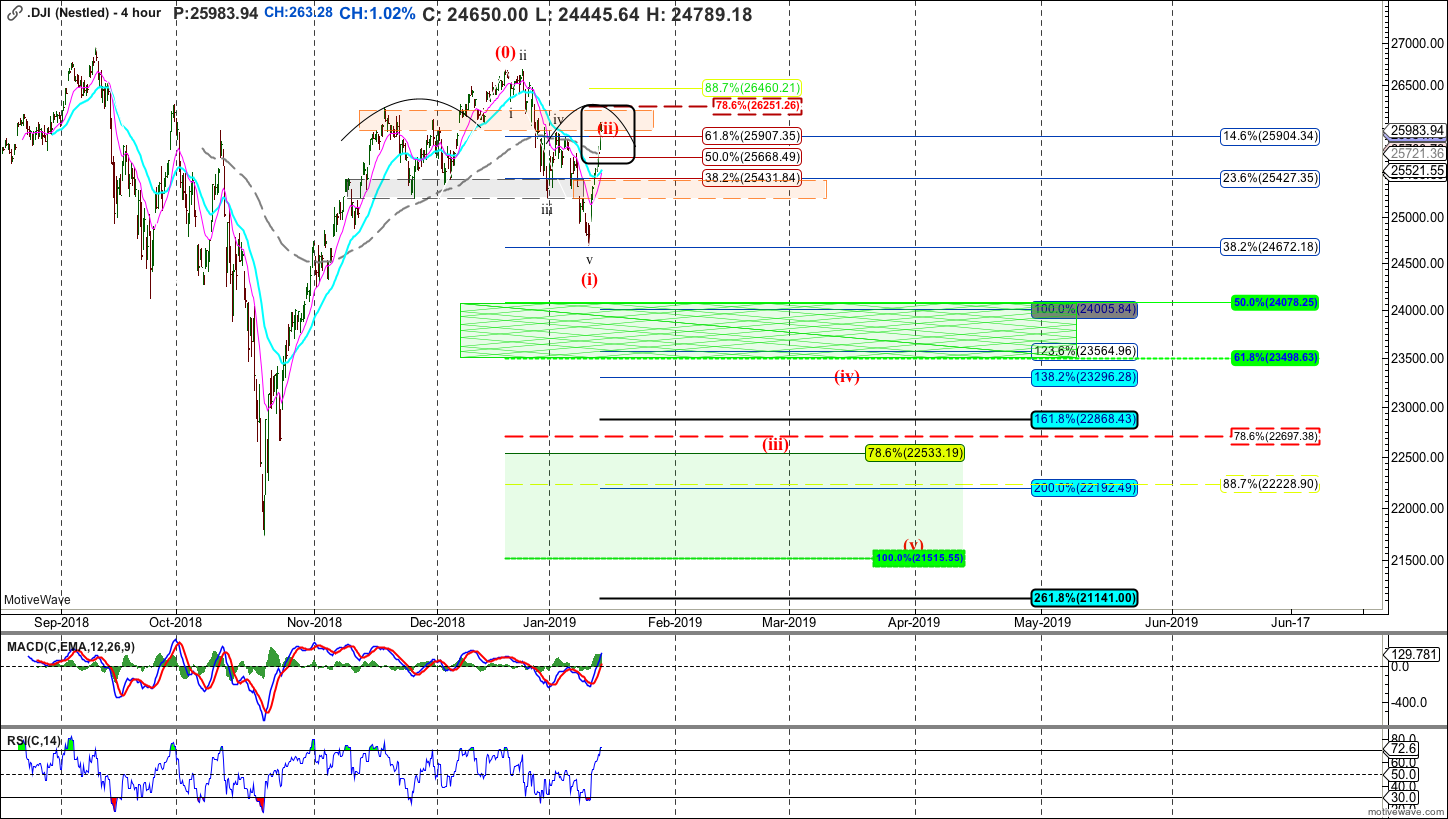This screenshot has height=819, width=1448.
Task: Click the green hatched target zone box
Action: [768, 331]
